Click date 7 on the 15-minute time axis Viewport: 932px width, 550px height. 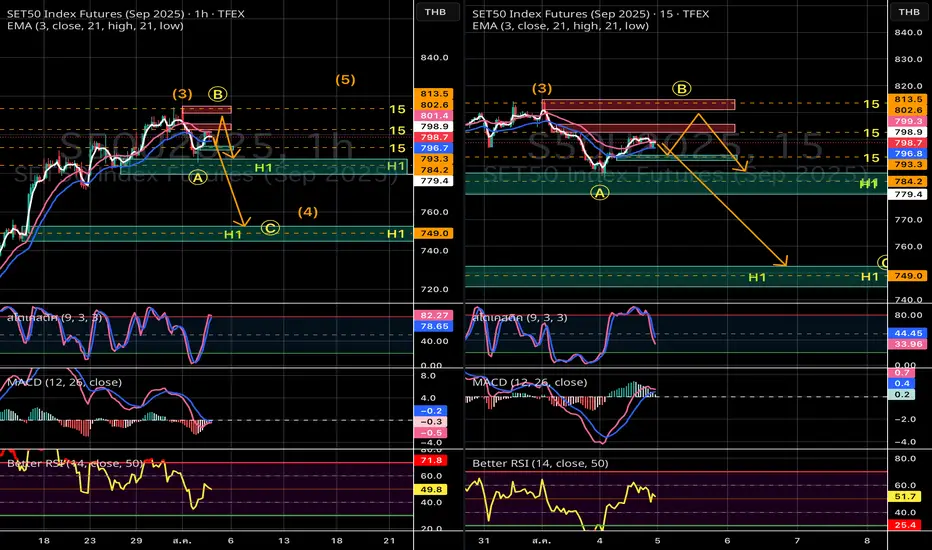(x=798, y=540)
